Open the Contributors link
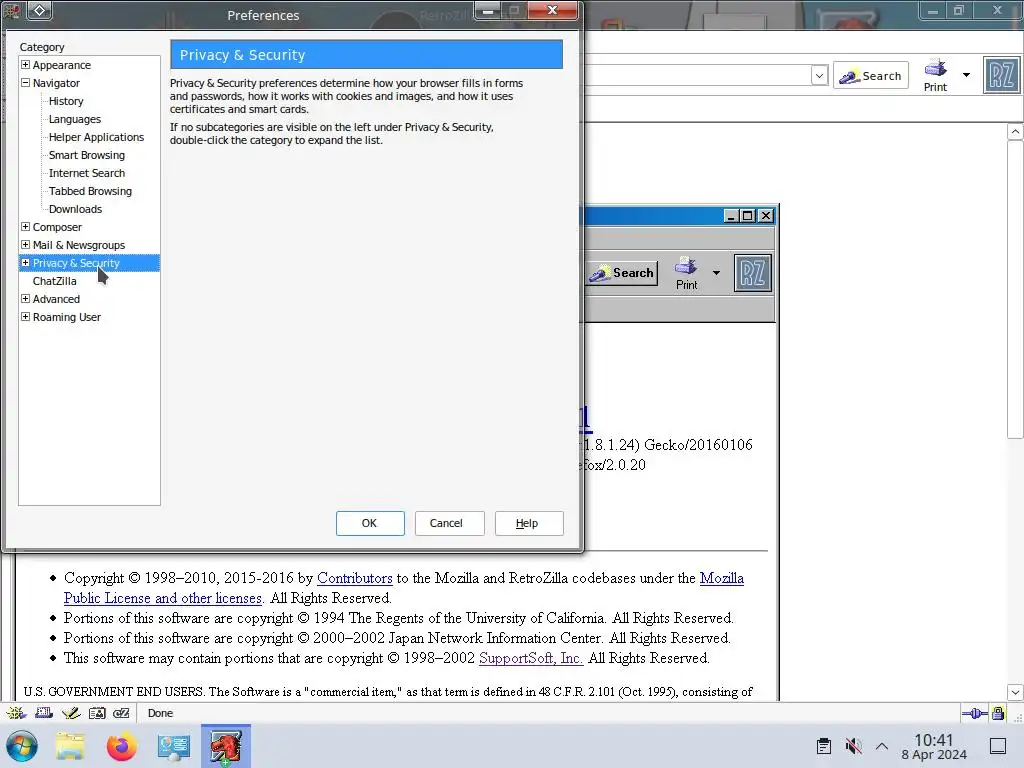 [355, 578]
